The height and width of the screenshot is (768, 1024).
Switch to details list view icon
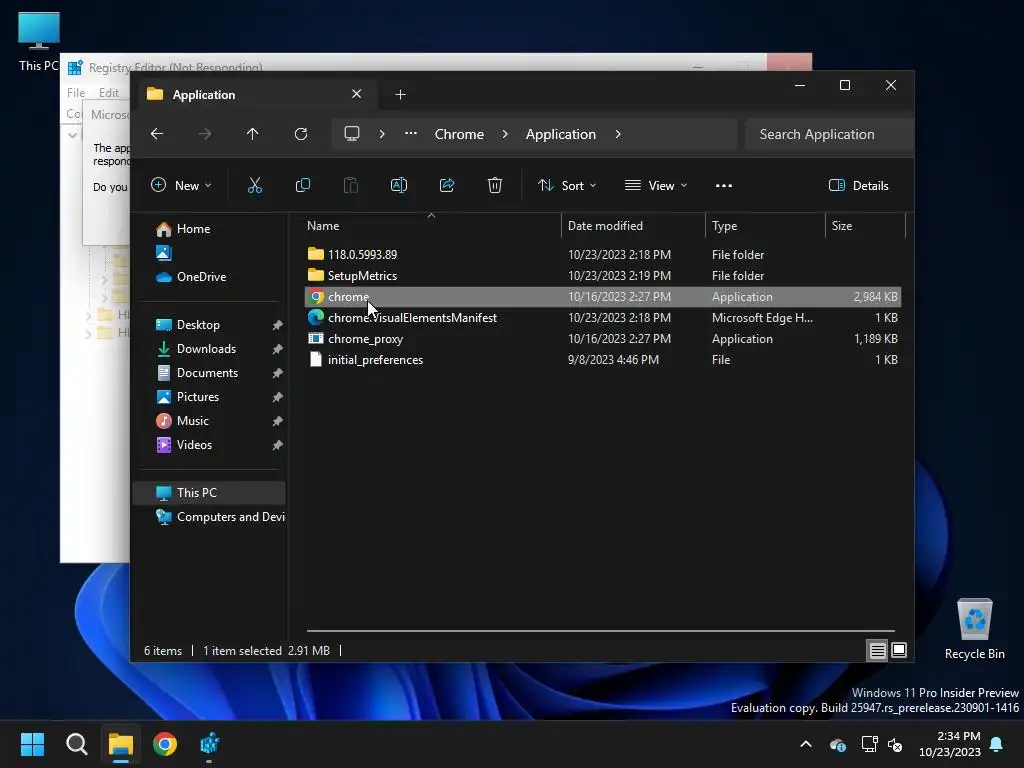pos(877,650)
